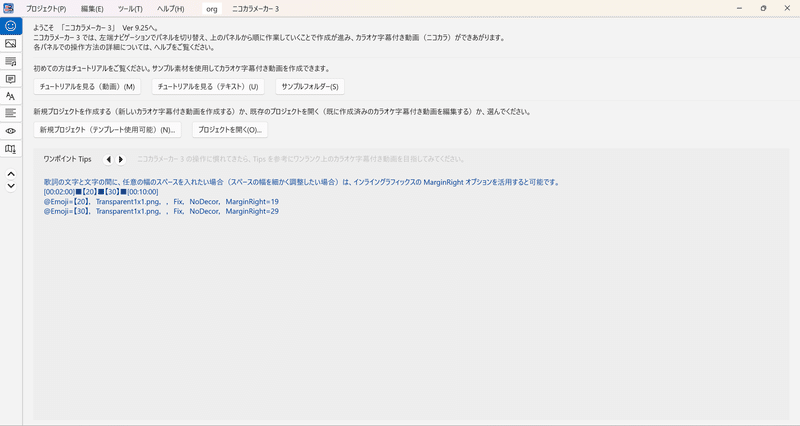The image size is (800, 426).
Task: Open the lyrics timing panel with the music-list icon
Action: point(11,61)
